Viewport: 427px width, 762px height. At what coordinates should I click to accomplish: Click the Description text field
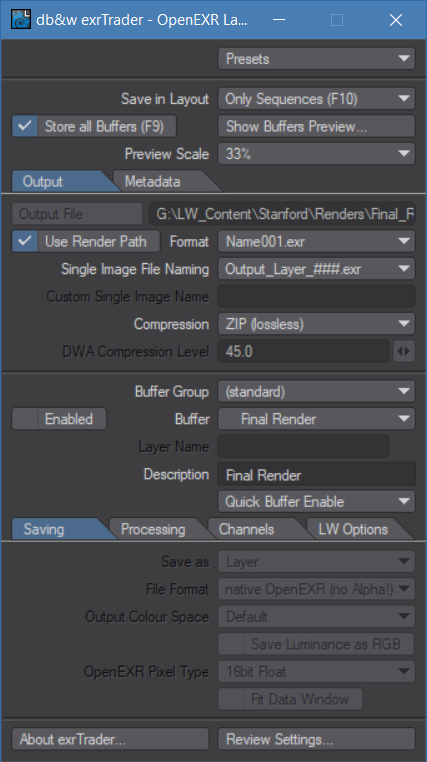pyautogui.click(x=316, y=475)
